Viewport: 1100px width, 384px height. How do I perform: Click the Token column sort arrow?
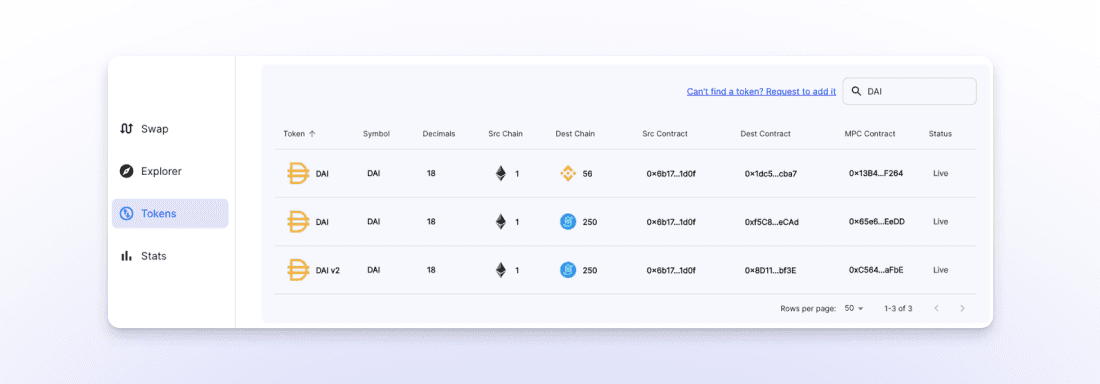click(x=312, y=134)
